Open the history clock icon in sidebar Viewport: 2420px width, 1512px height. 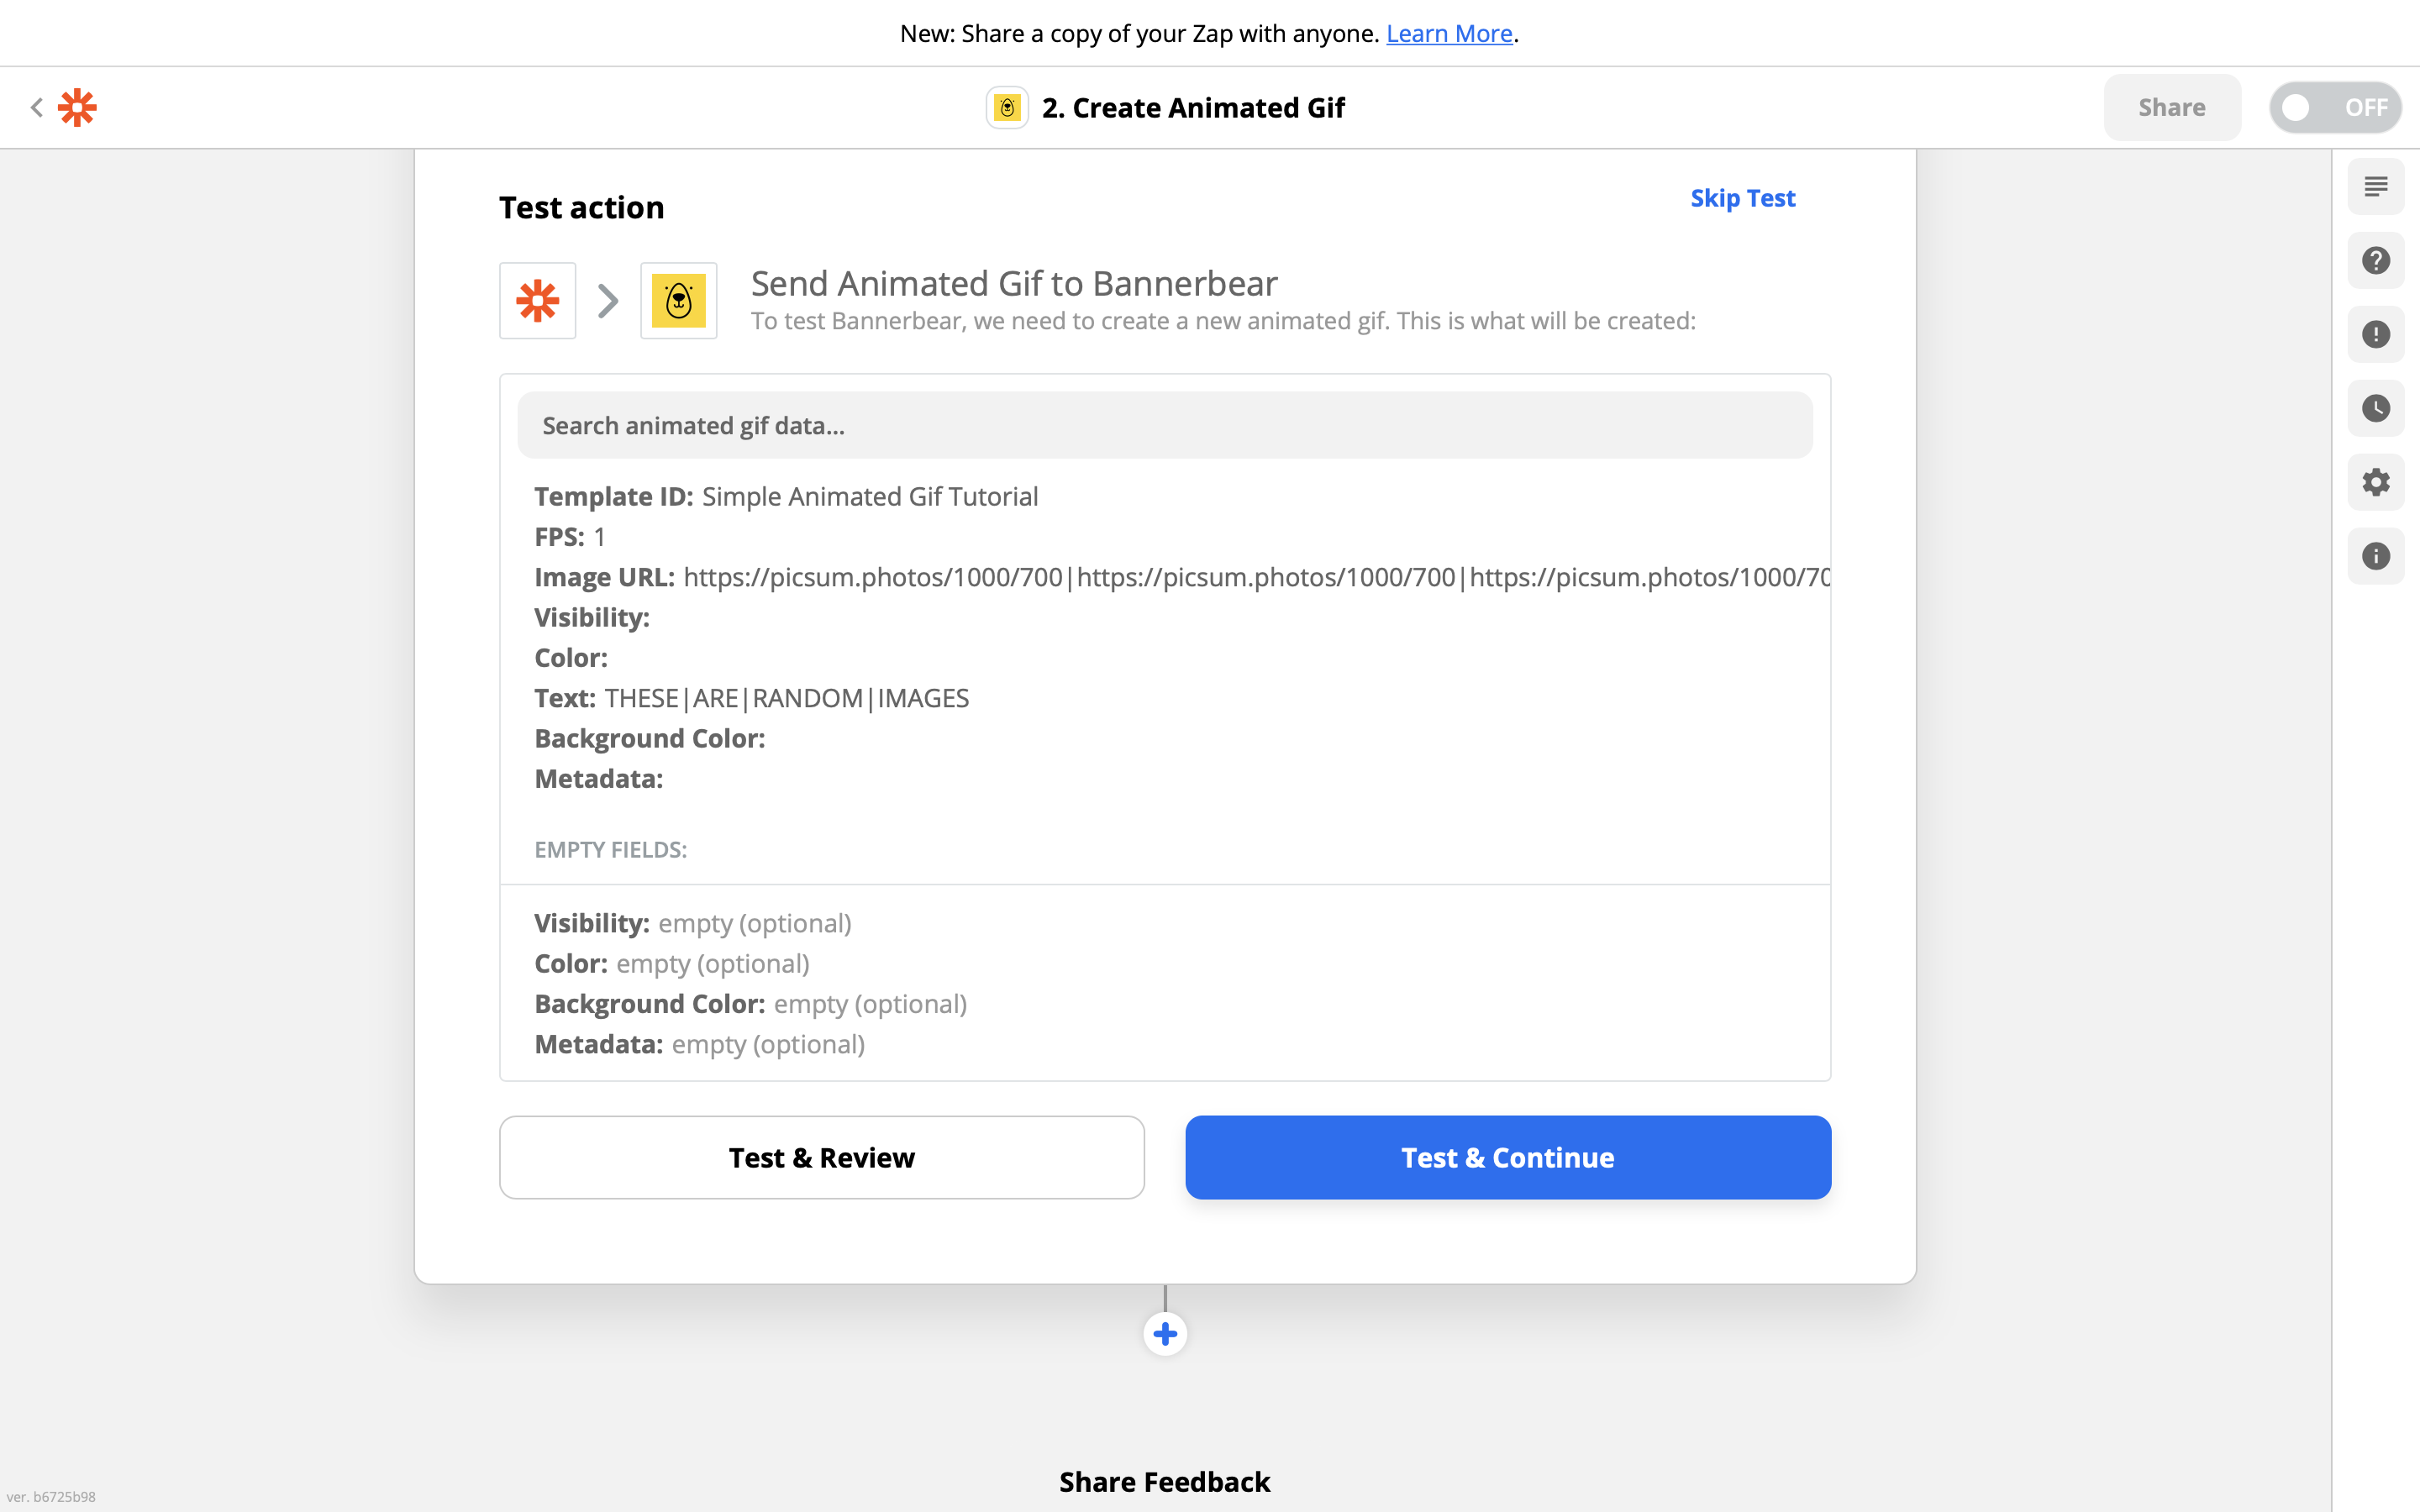(2375, 408)
